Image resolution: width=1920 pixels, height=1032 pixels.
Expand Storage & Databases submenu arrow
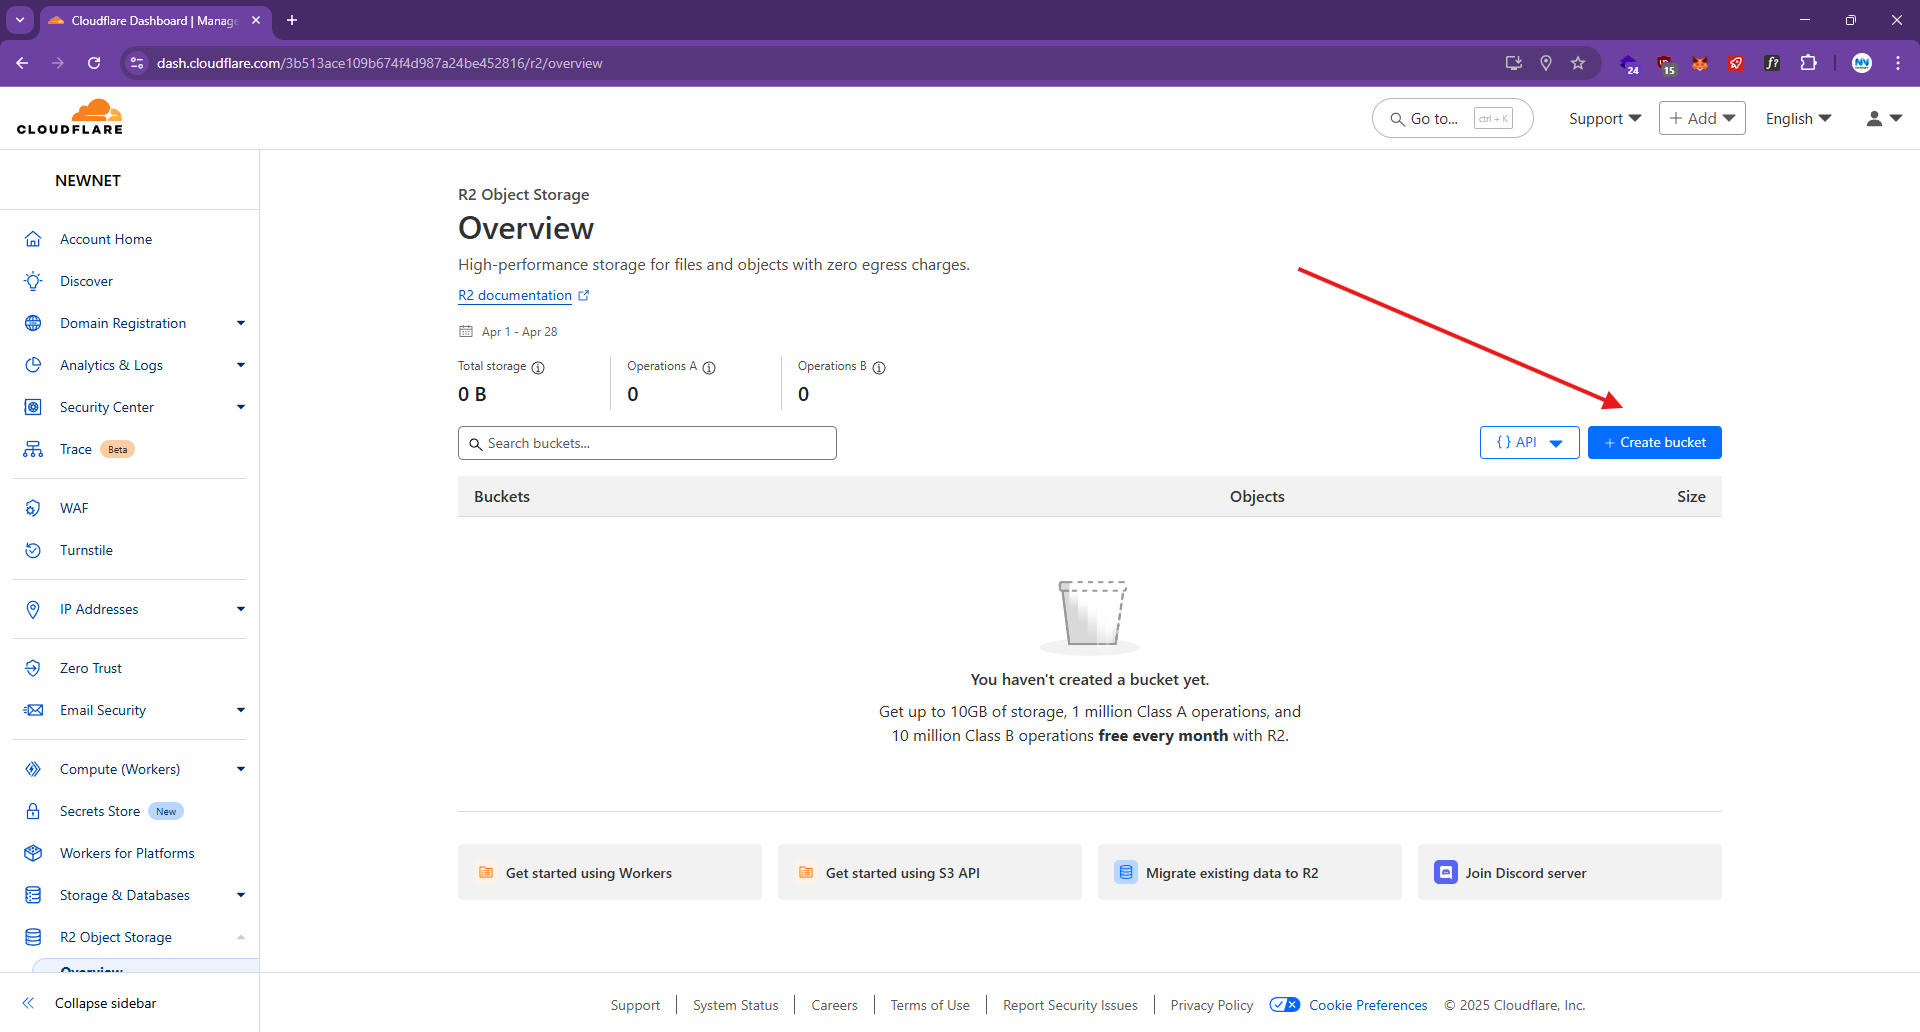240,895
